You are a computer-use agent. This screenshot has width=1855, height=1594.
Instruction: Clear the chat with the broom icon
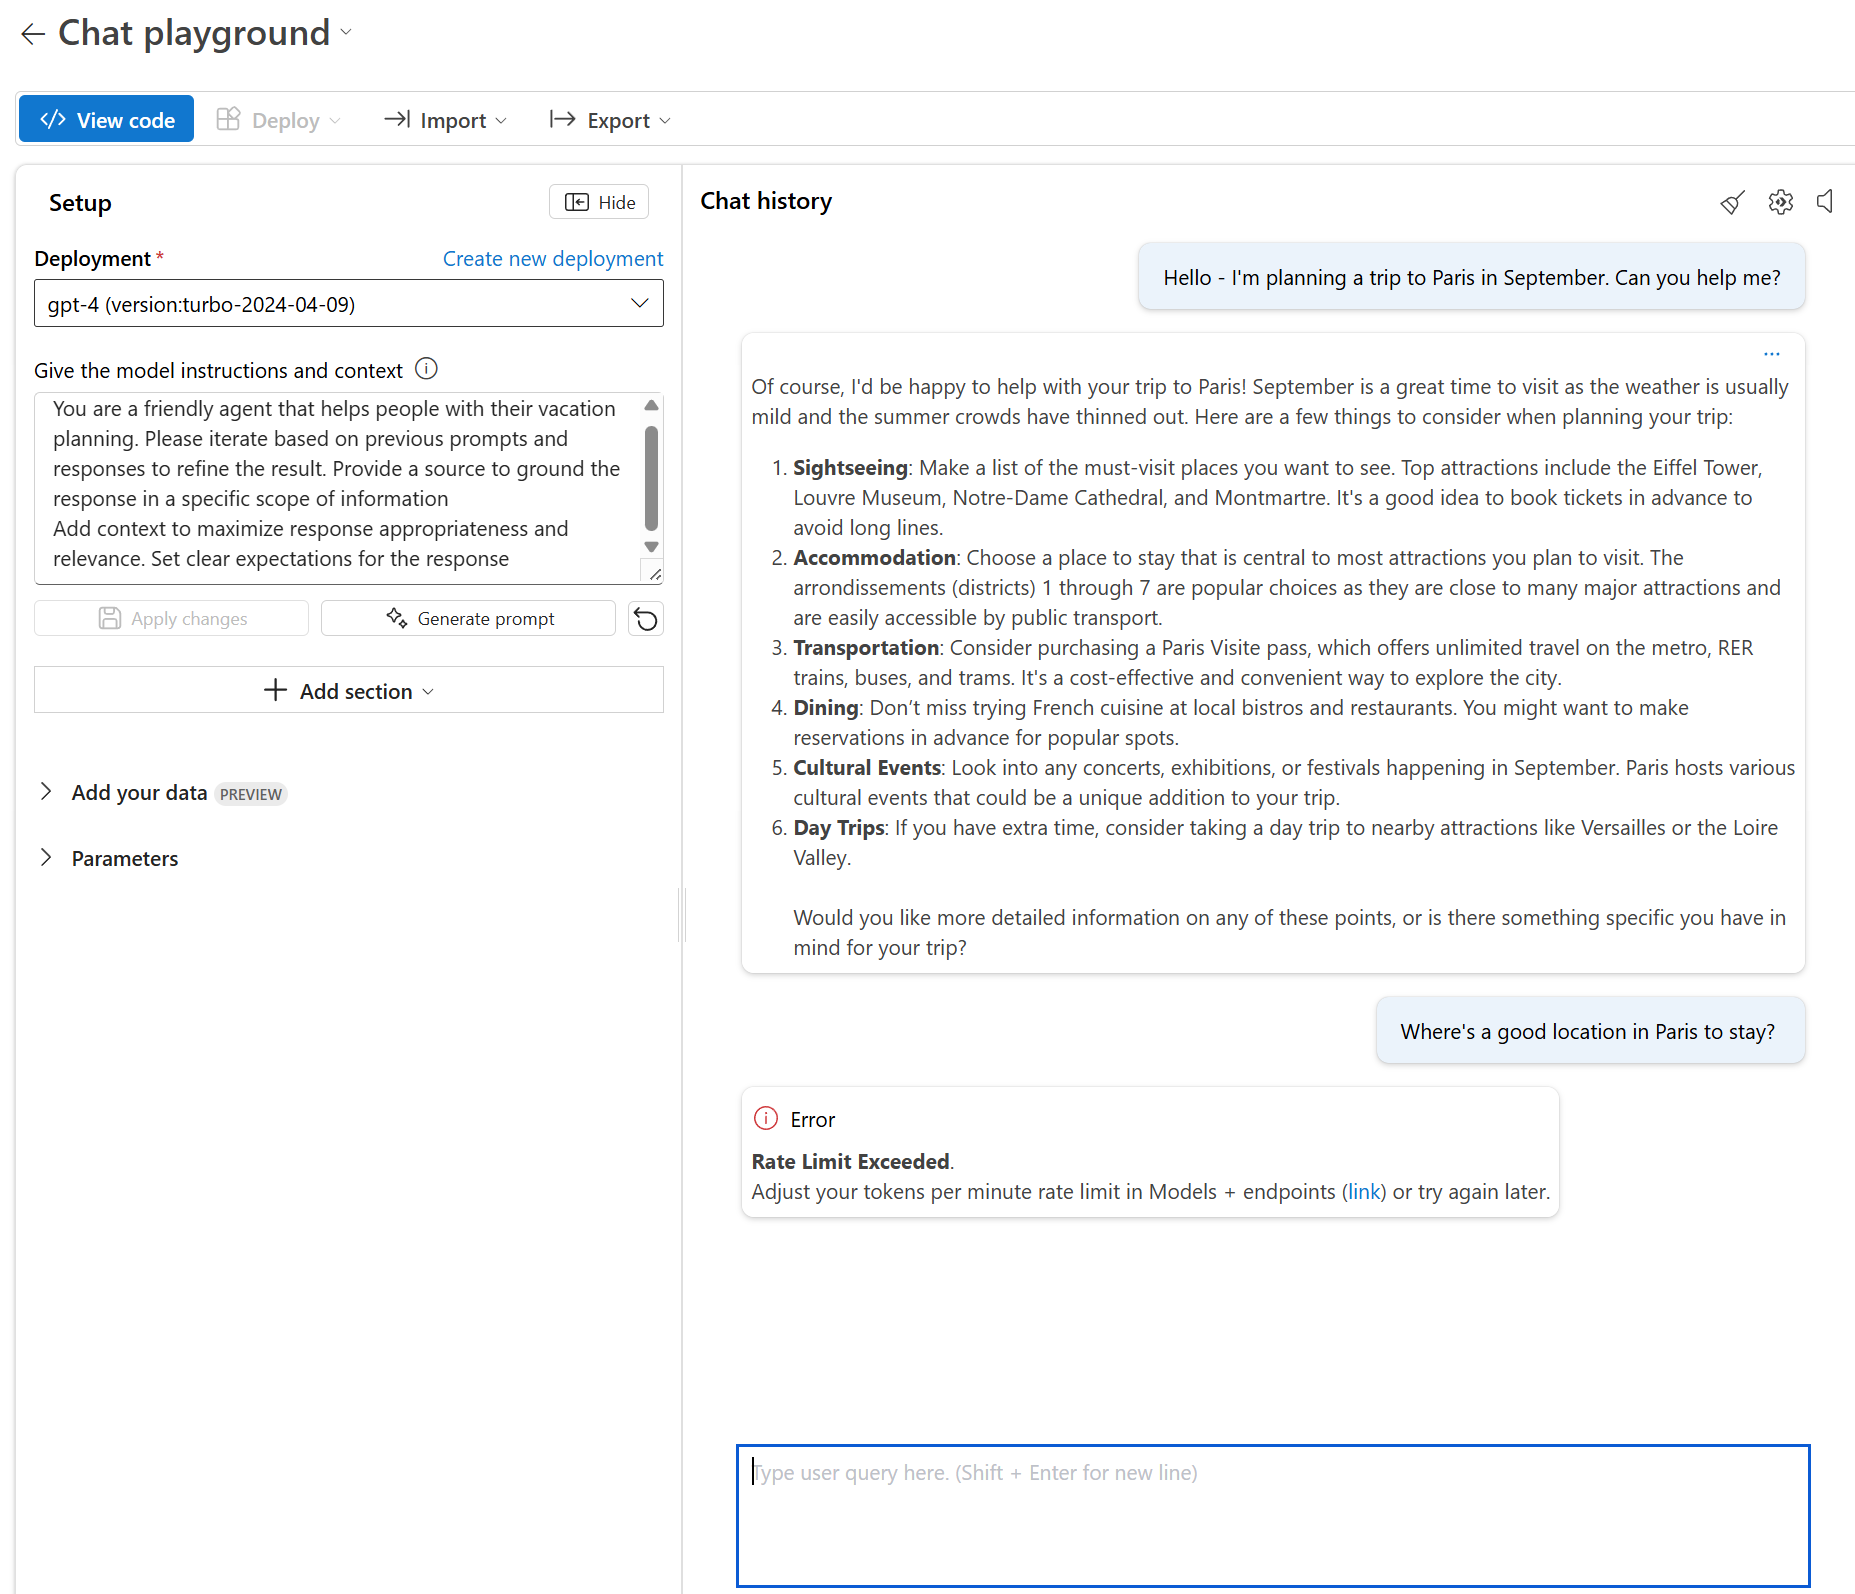[1733, 202]
